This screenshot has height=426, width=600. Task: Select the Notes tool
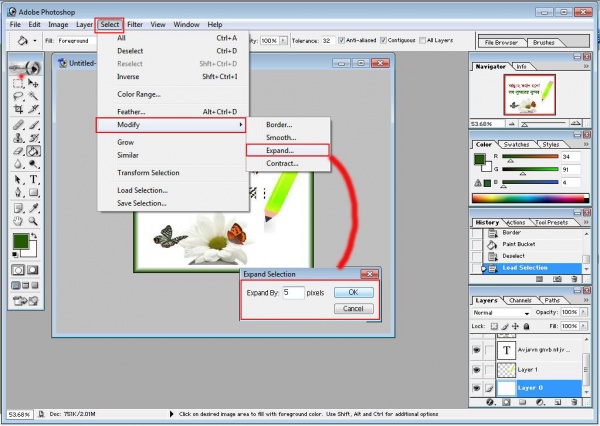18,208
